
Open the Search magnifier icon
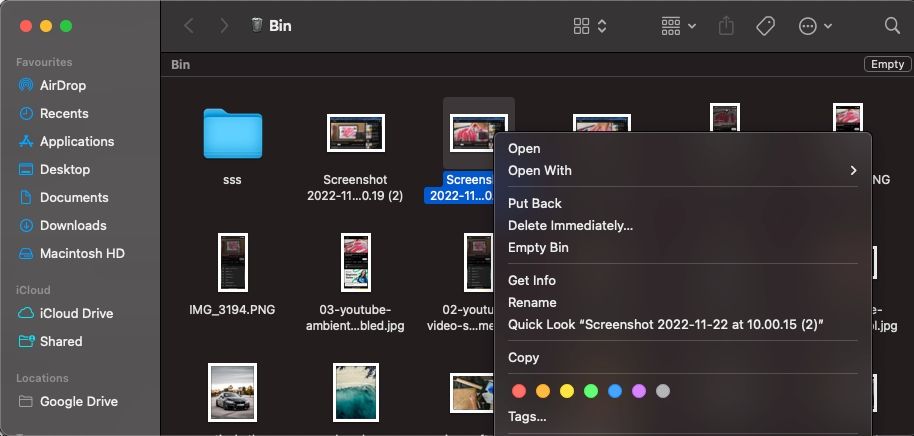[892, 26]
